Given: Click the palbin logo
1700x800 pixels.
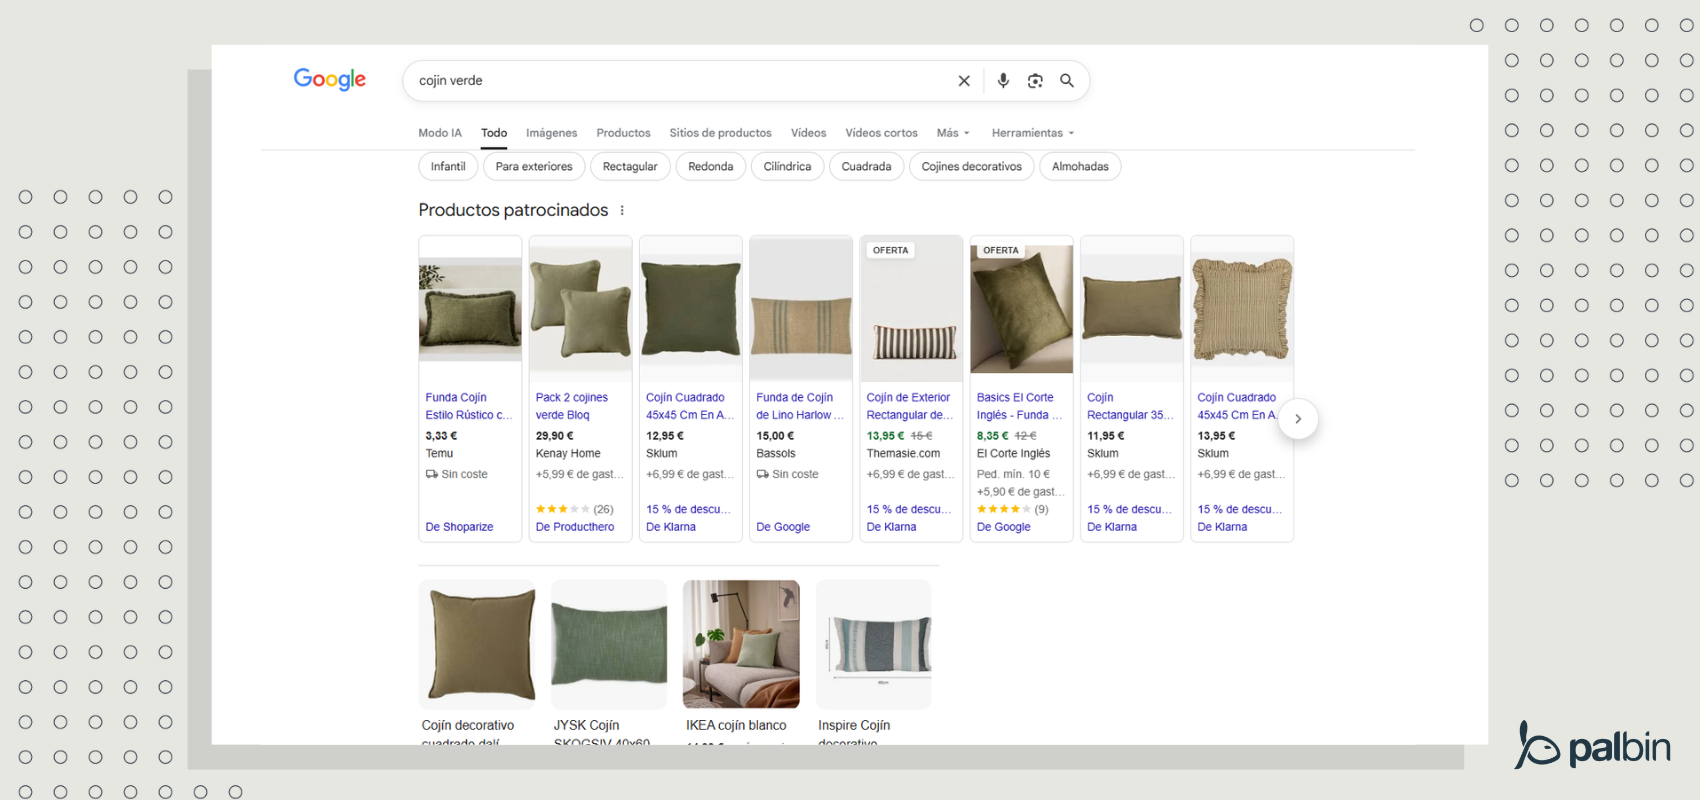Looking at the screenshot, I should (1592, 746).
